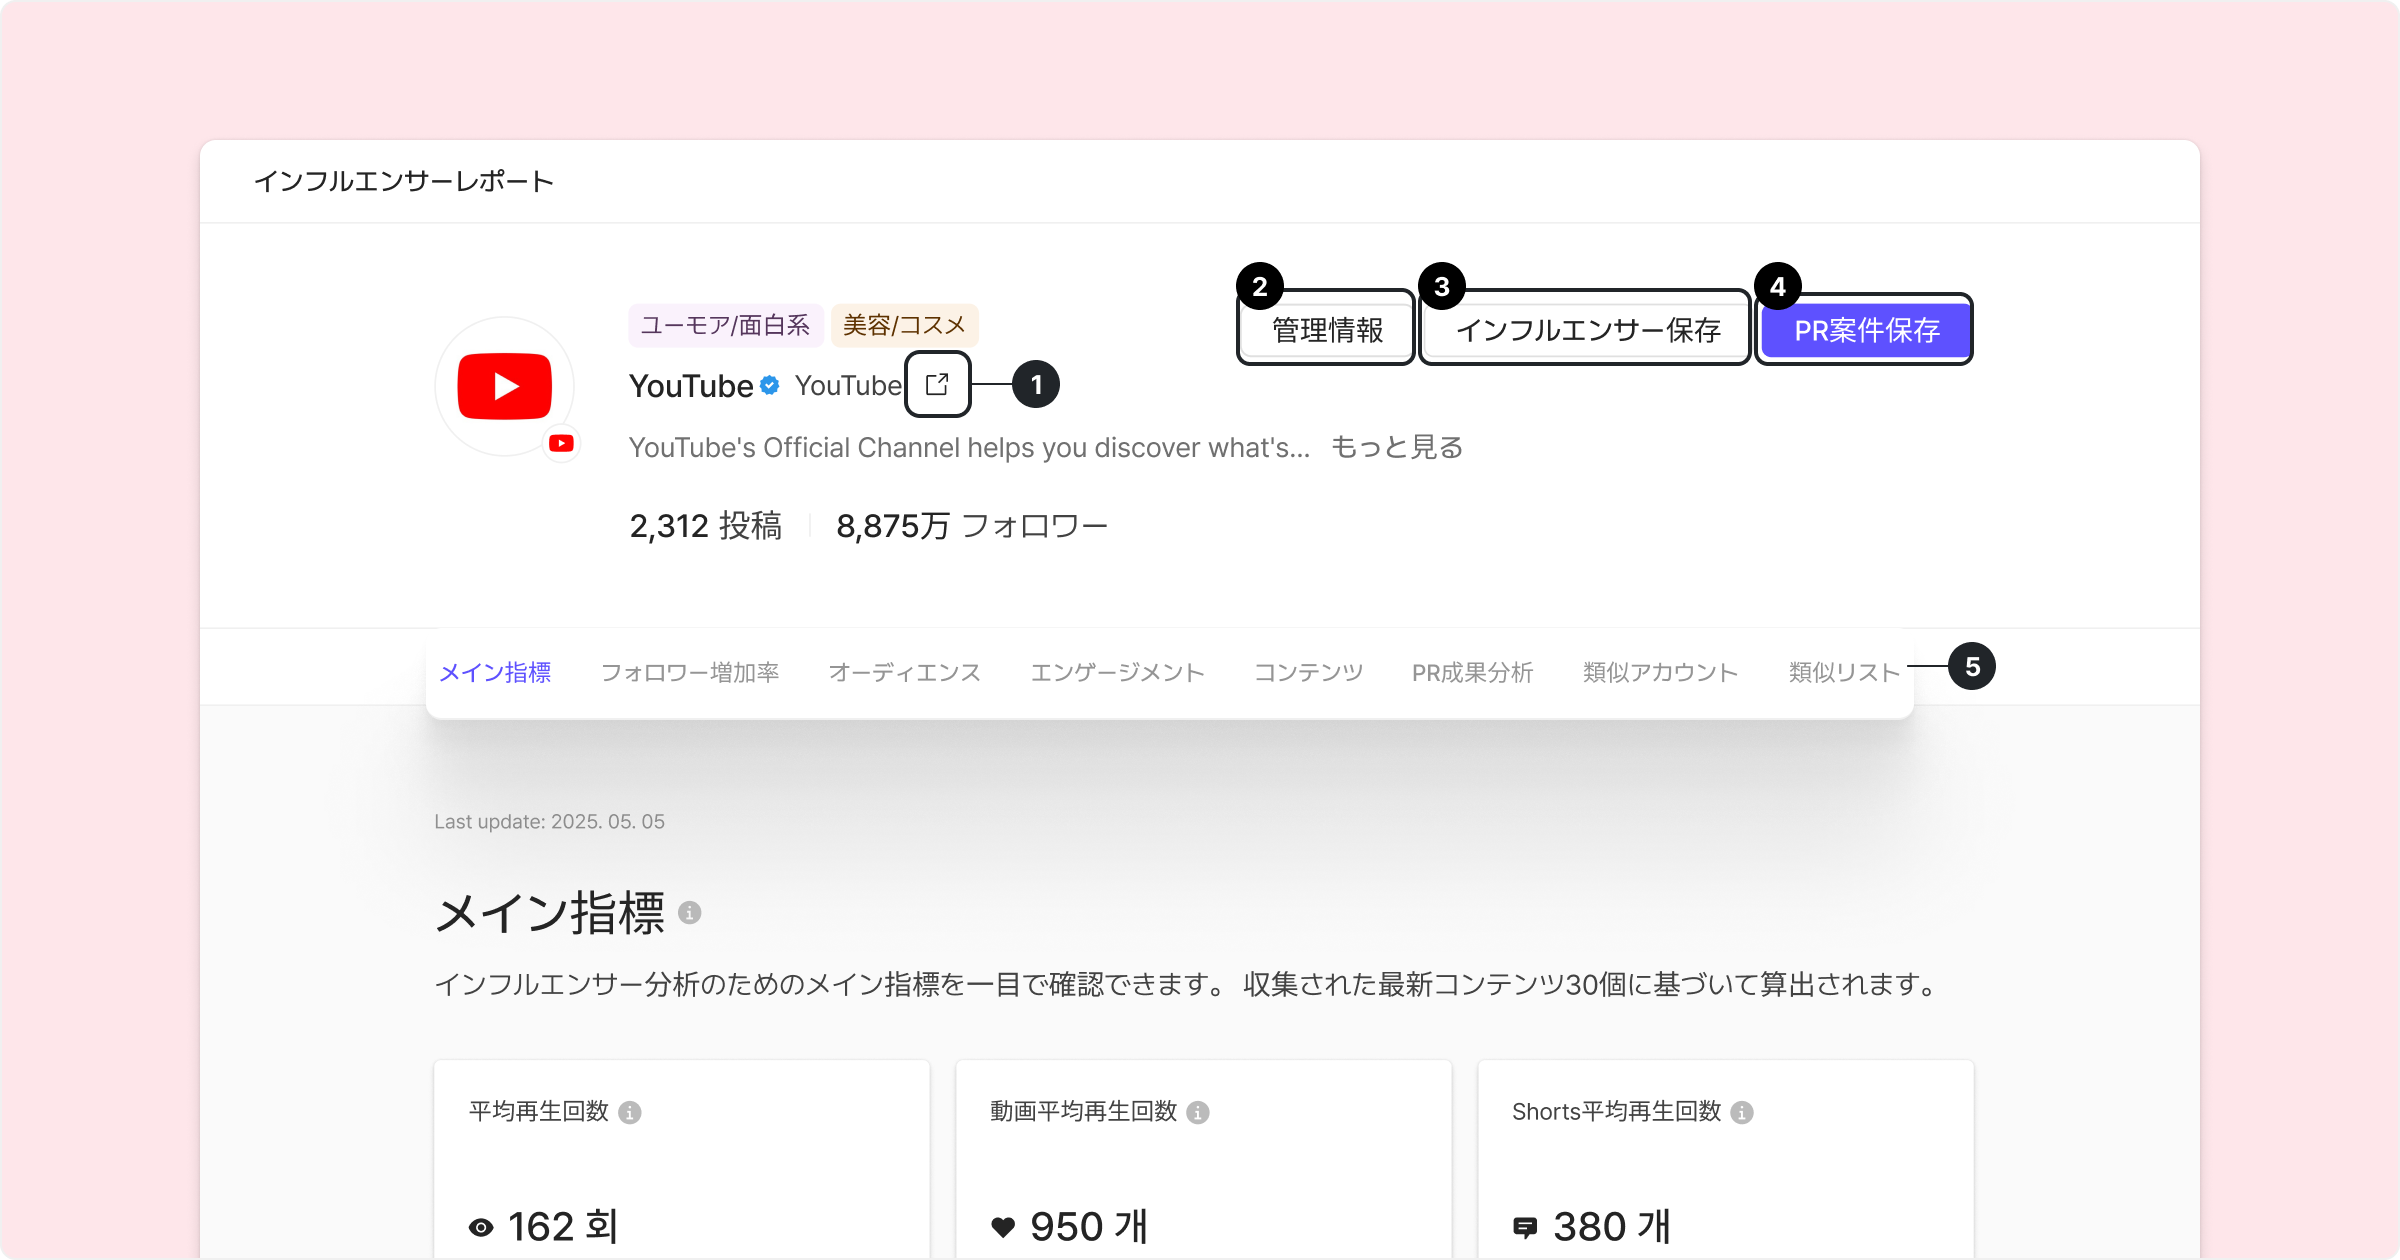Click info icon next to 平均再生回数
The height and width of the screenshot is (1260, 2400).
630,1112
